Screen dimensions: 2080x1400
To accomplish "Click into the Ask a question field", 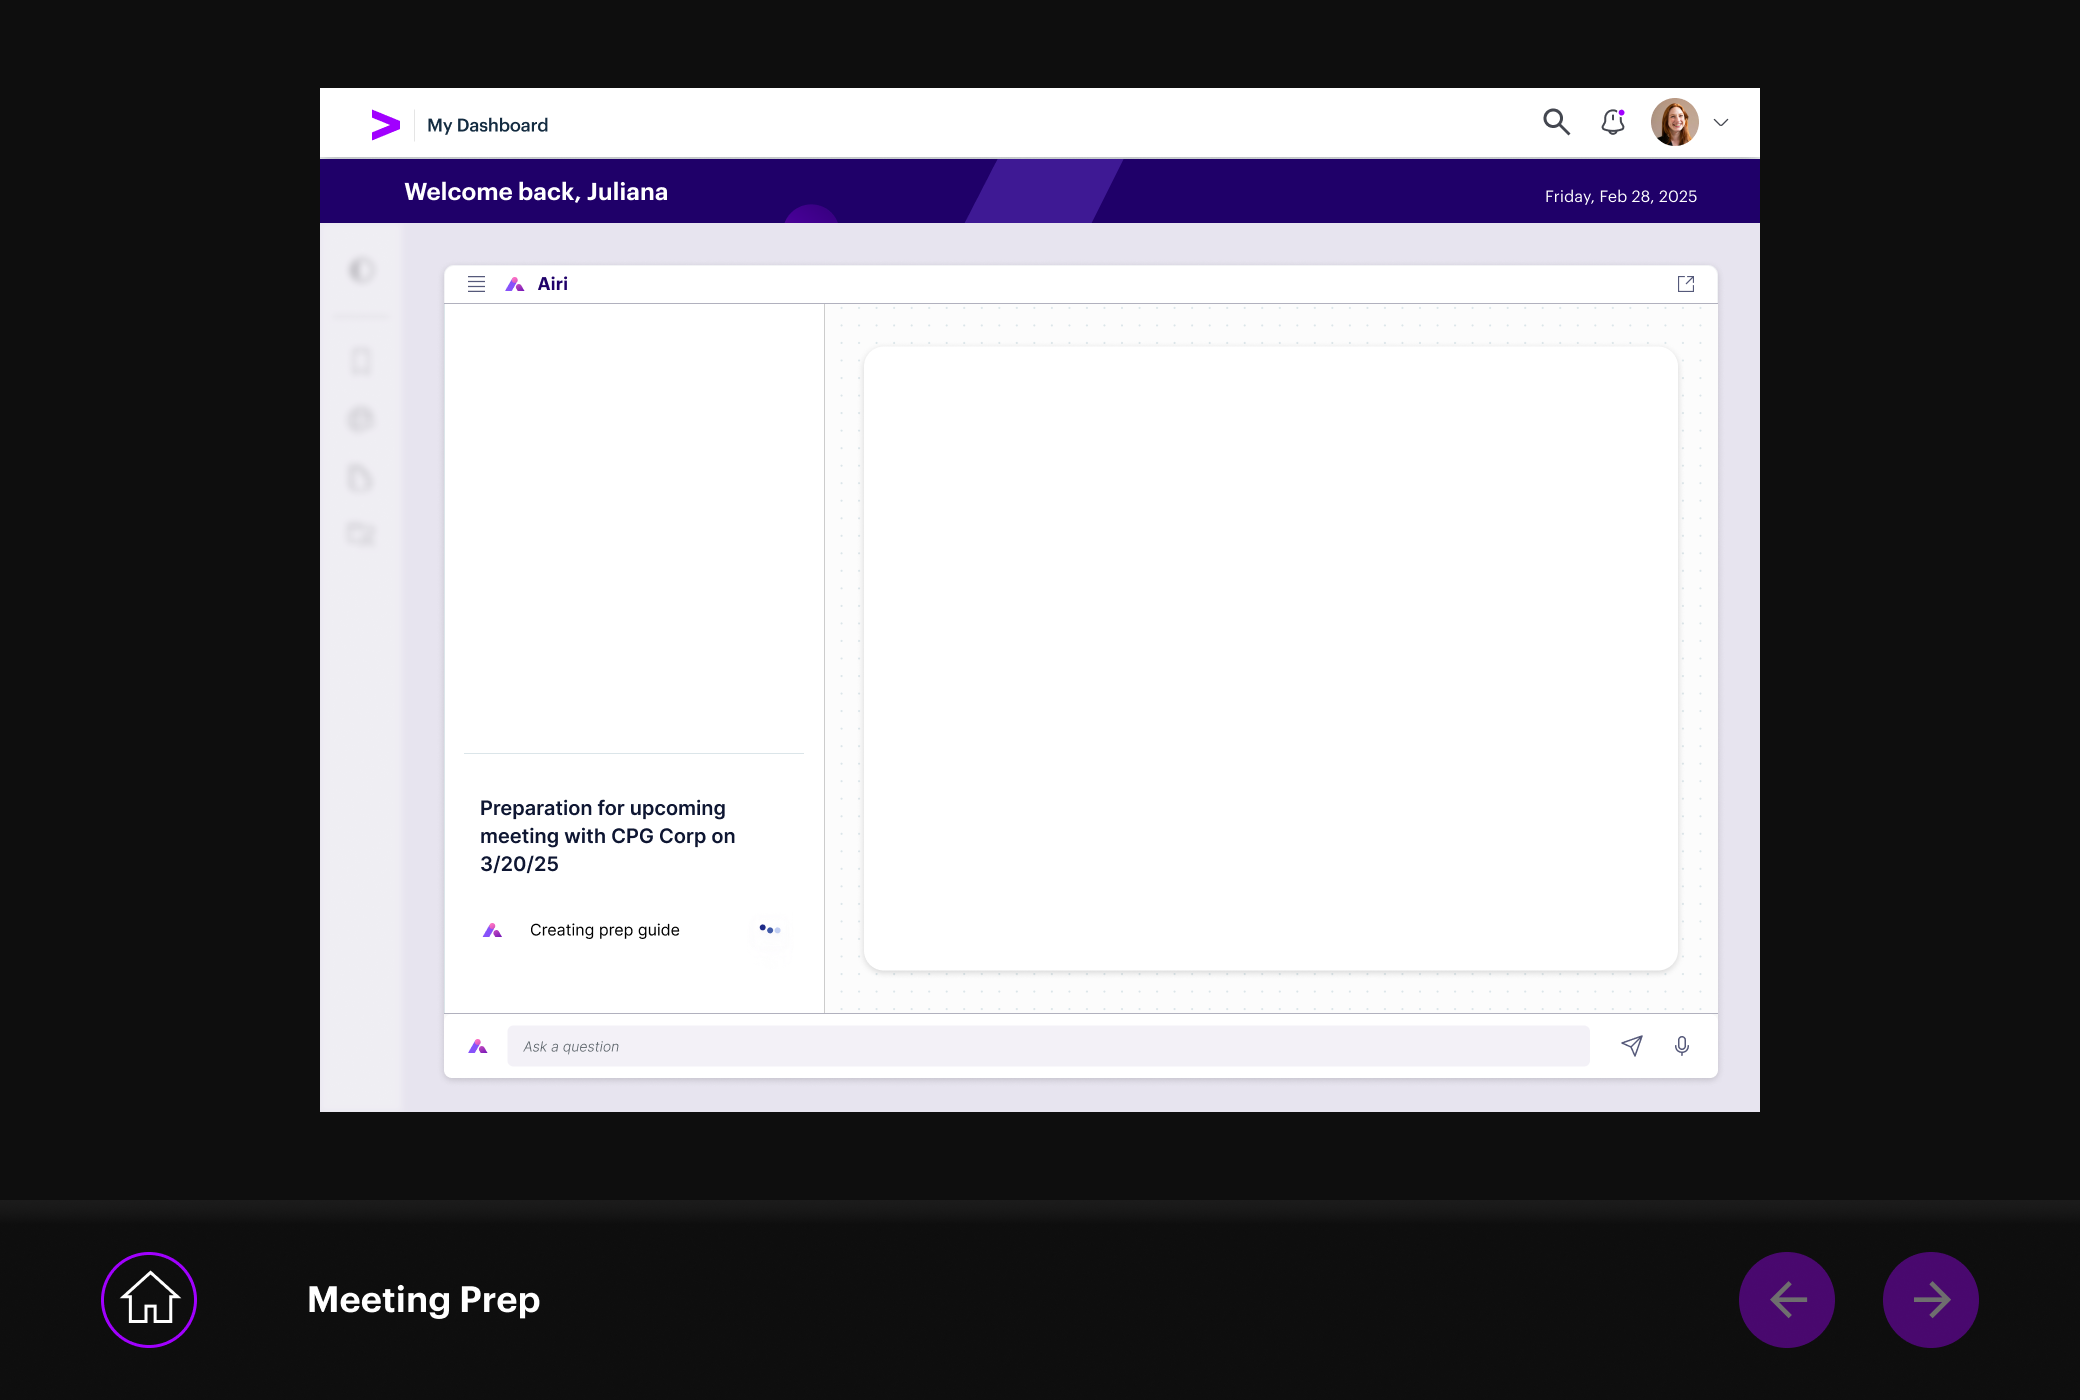I will [x=1048, y=1046].
